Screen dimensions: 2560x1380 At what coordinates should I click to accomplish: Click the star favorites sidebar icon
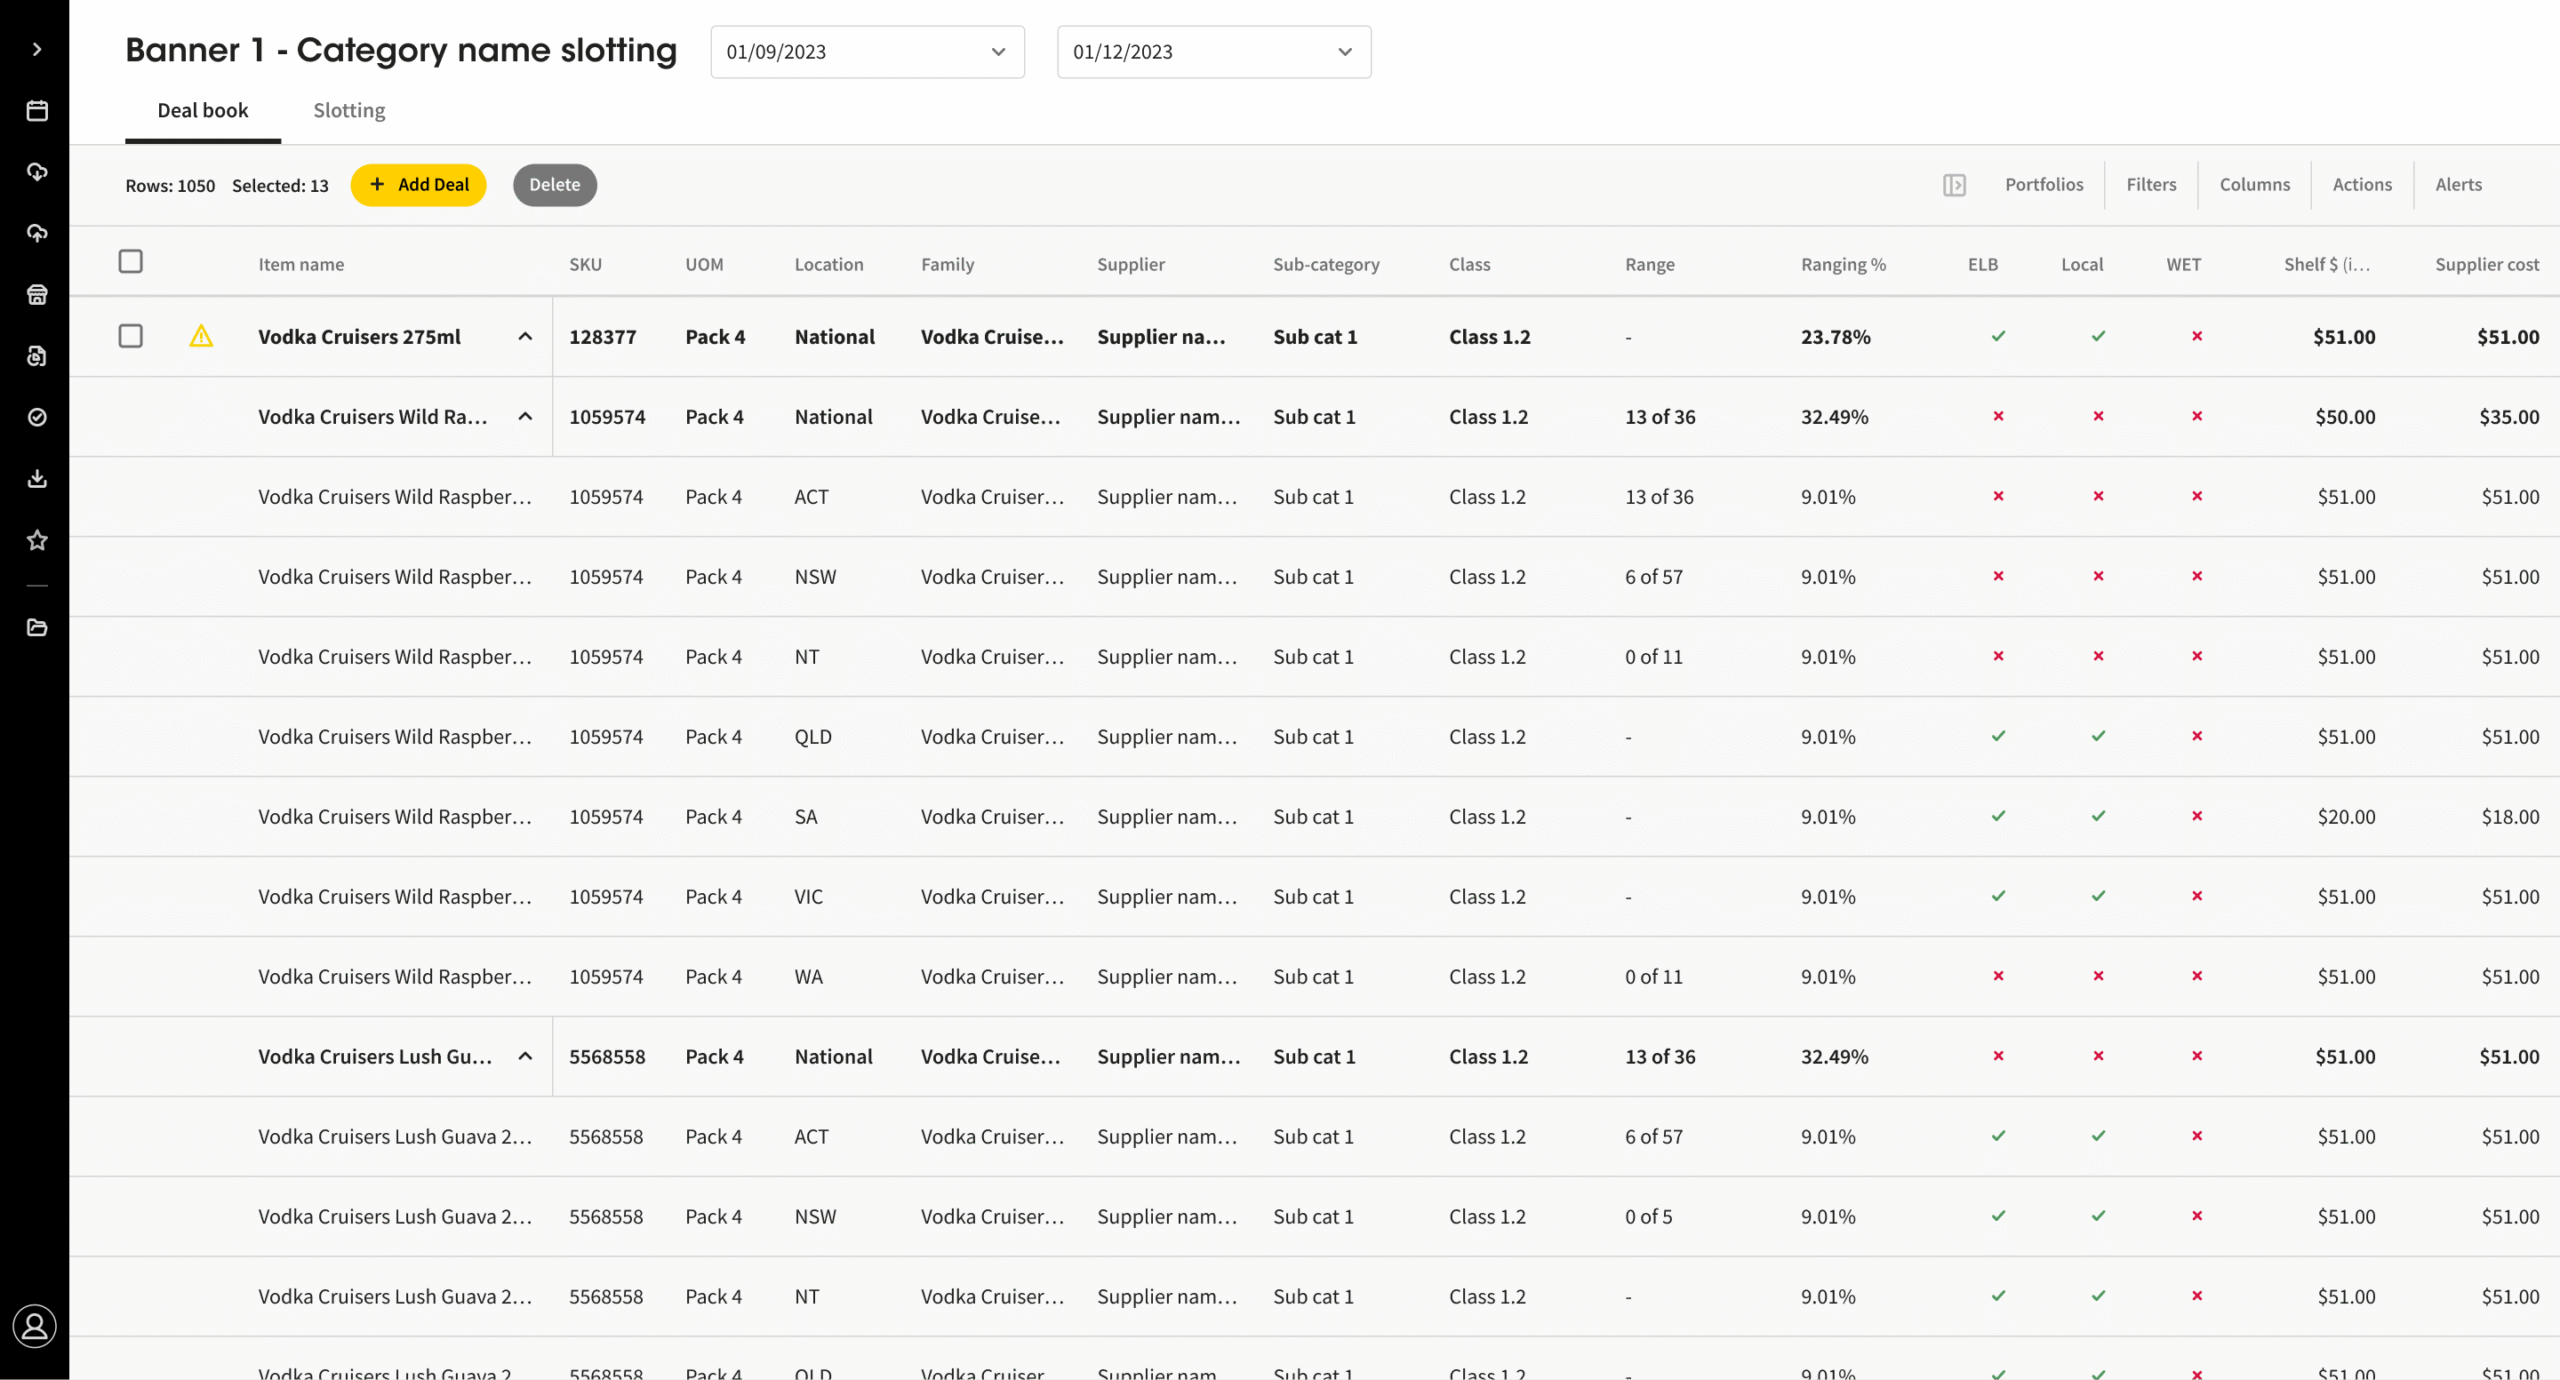click(37, 540)
